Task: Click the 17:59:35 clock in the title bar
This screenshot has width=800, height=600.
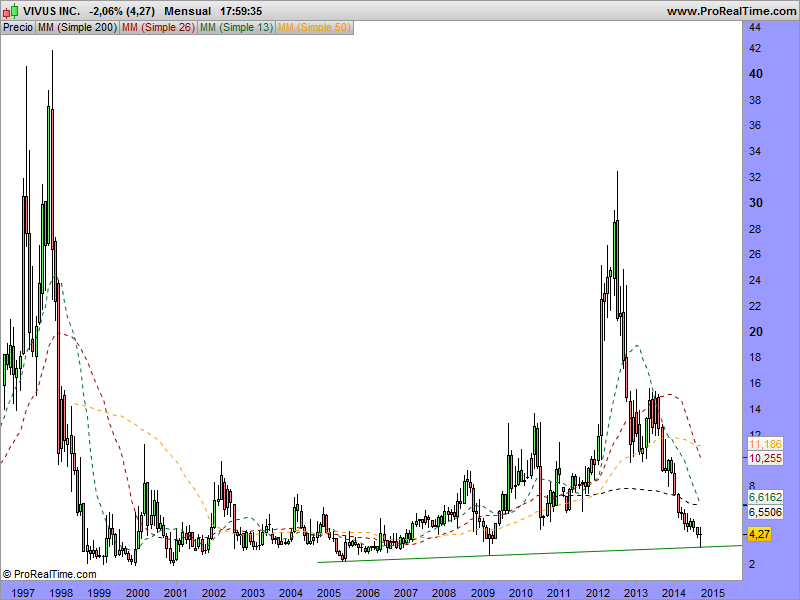Action: pyautogui.click(x=241, y=11)
